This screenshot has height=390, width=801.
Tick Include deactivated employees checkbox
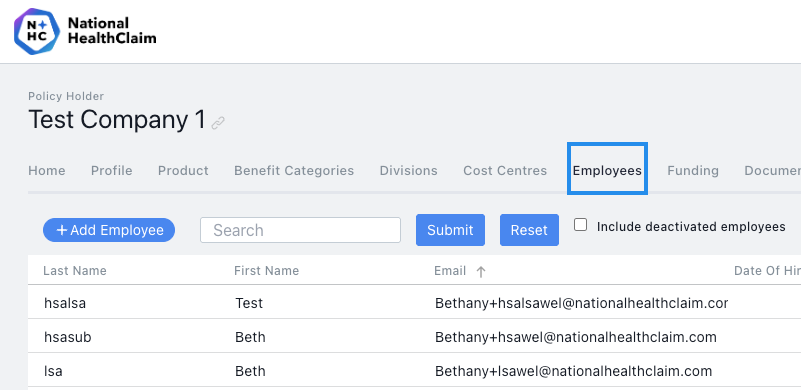click(580, 225)
